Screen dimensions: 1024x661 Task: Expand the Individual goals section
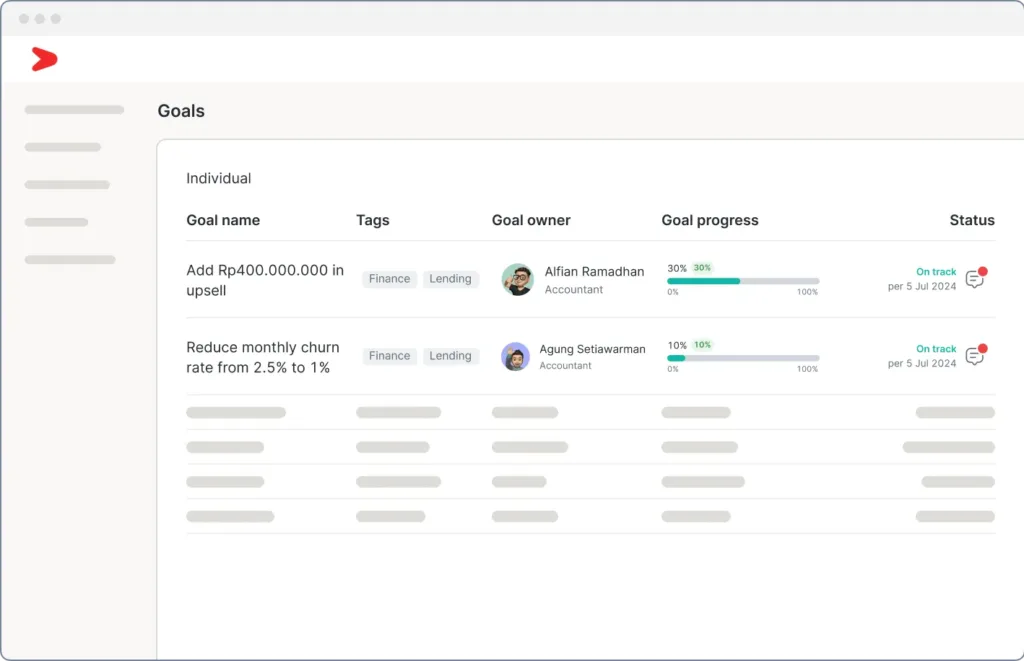pyautogui.click(x=217, y=178)
